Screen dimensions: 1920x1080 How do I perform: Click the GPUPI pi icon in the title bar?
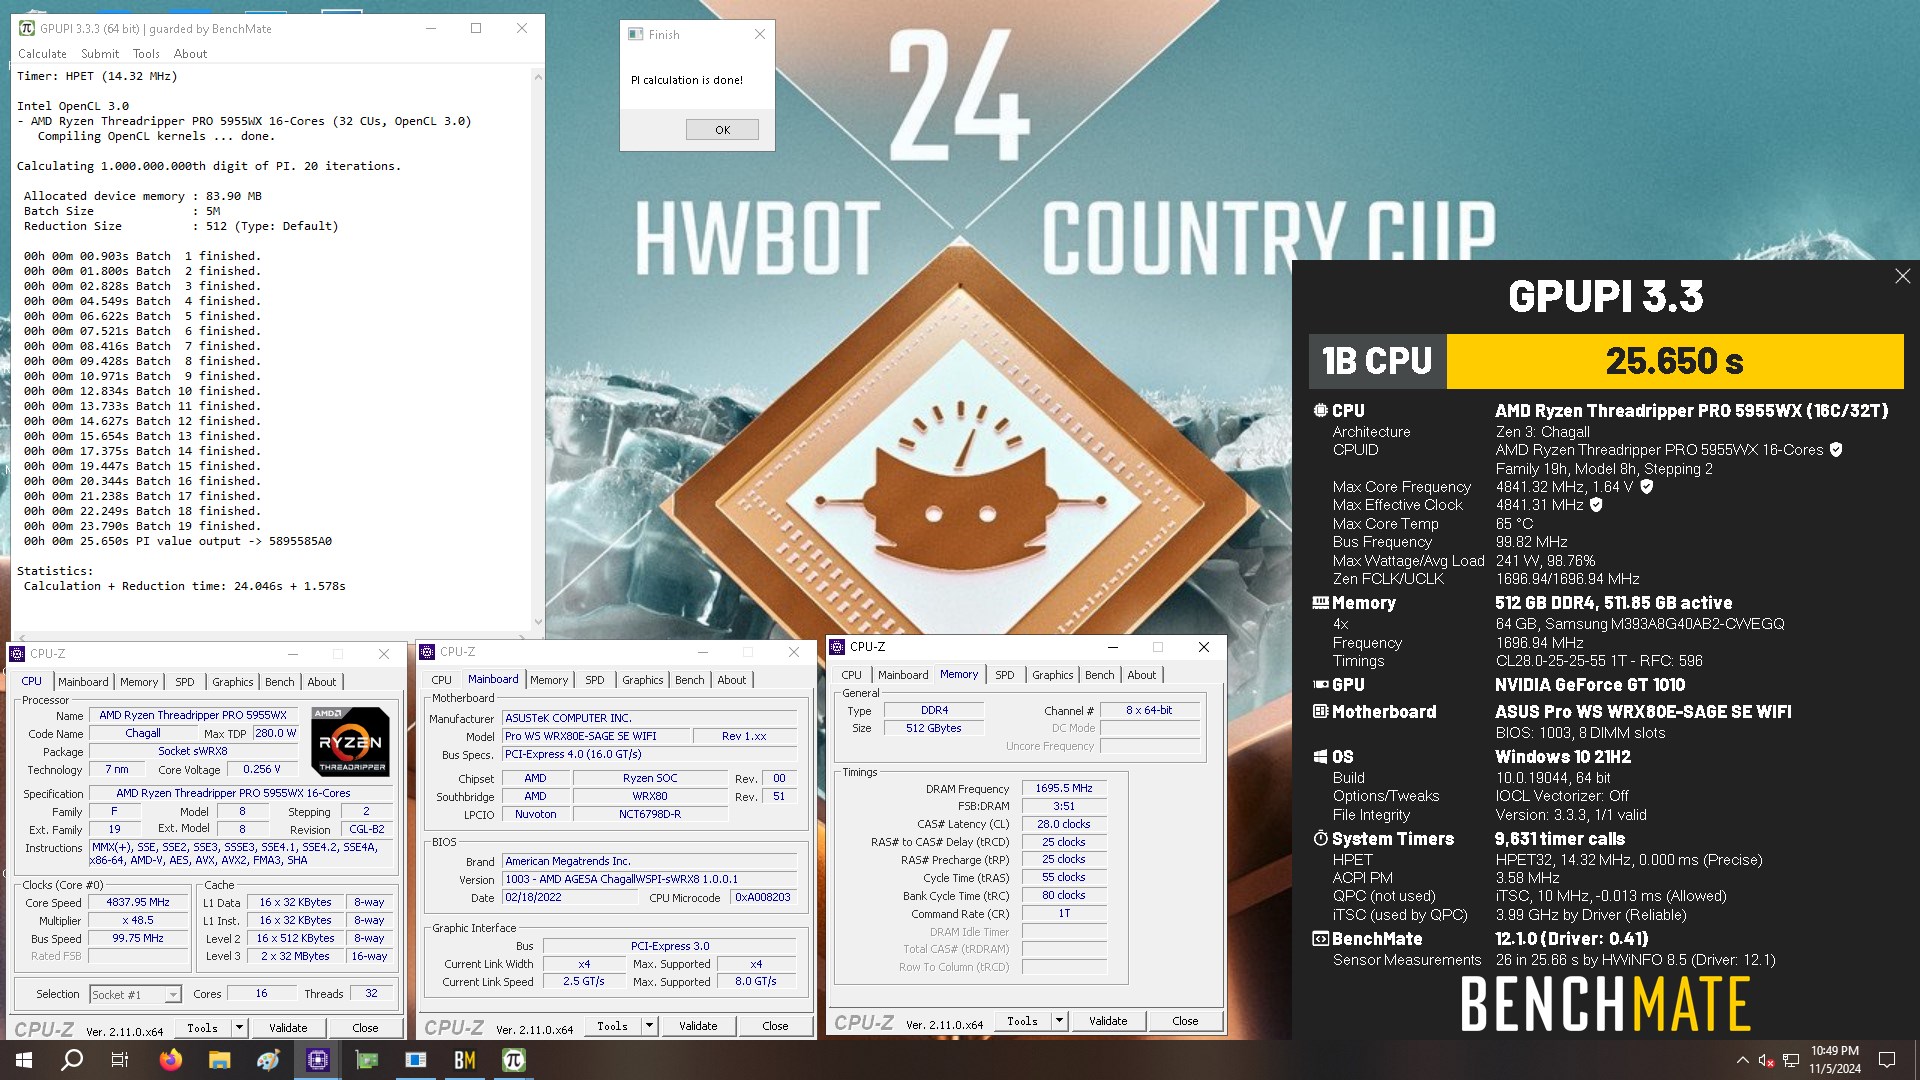[27, 28]
